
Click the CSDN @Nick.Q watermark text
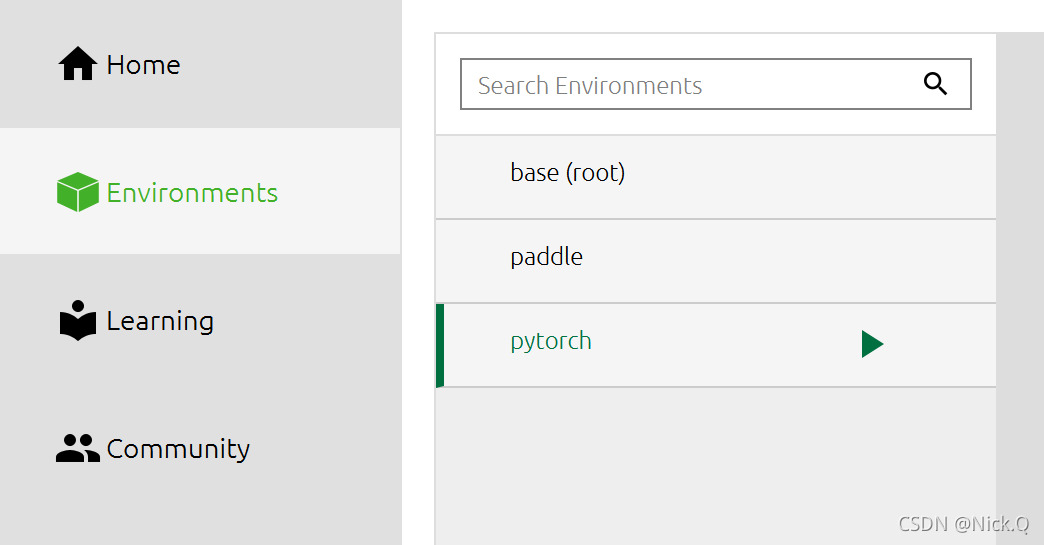click(964, 524)
